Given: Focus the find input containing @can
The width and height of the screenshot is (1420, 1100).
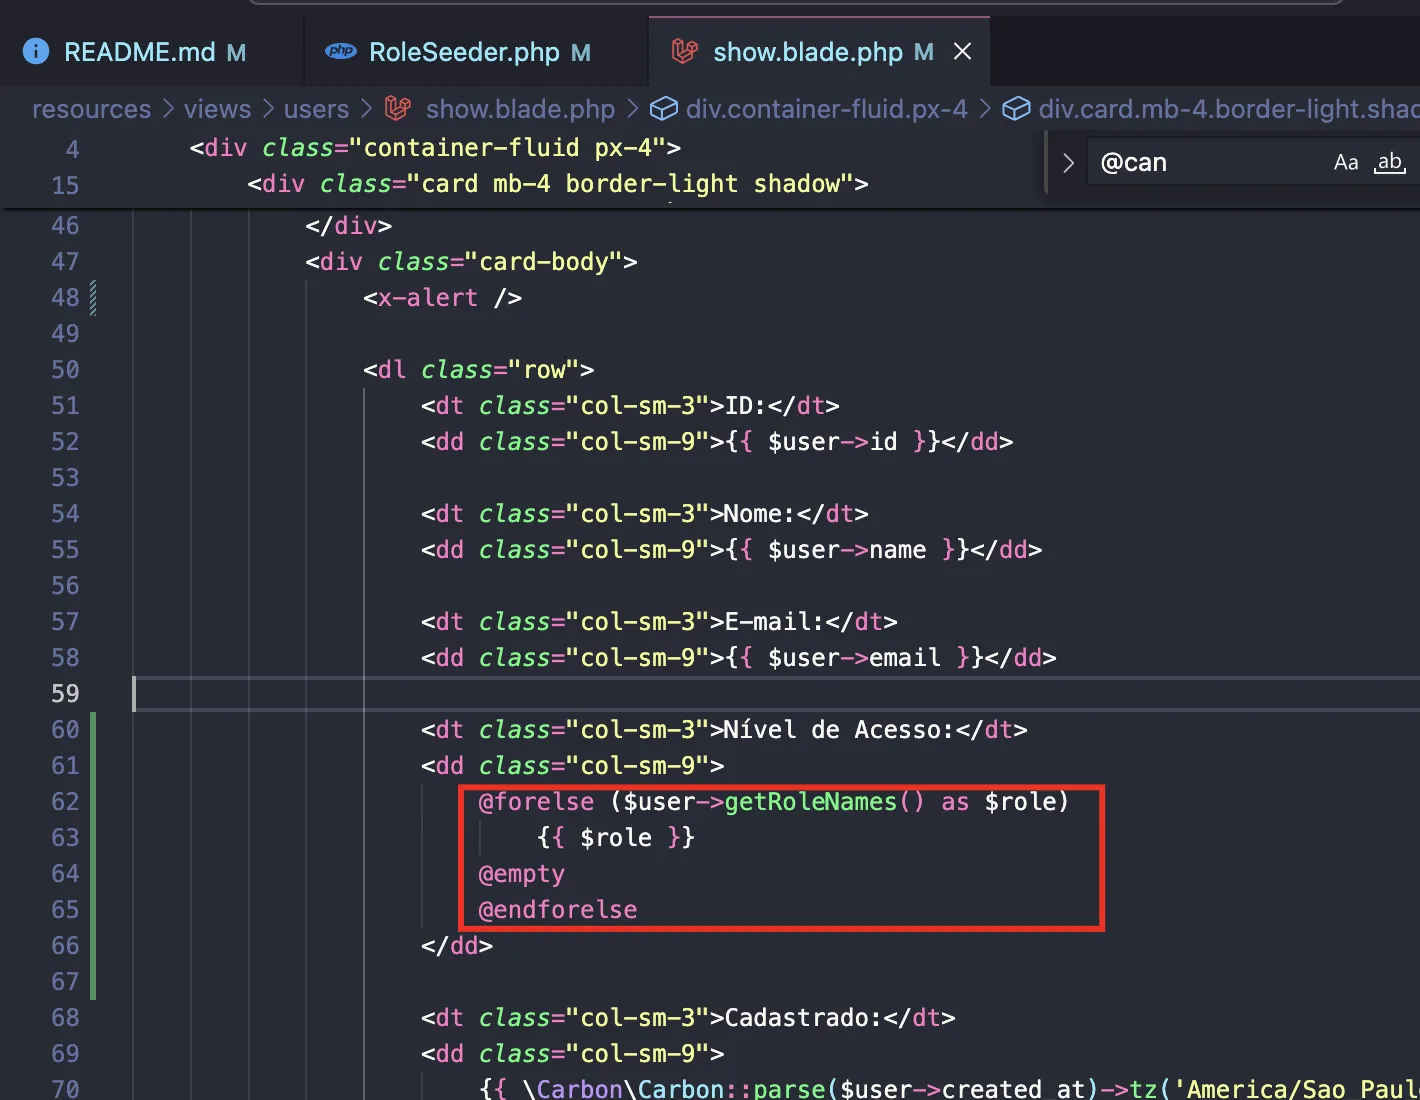Looking at the screenshot, I should (x=1200, y=162).
